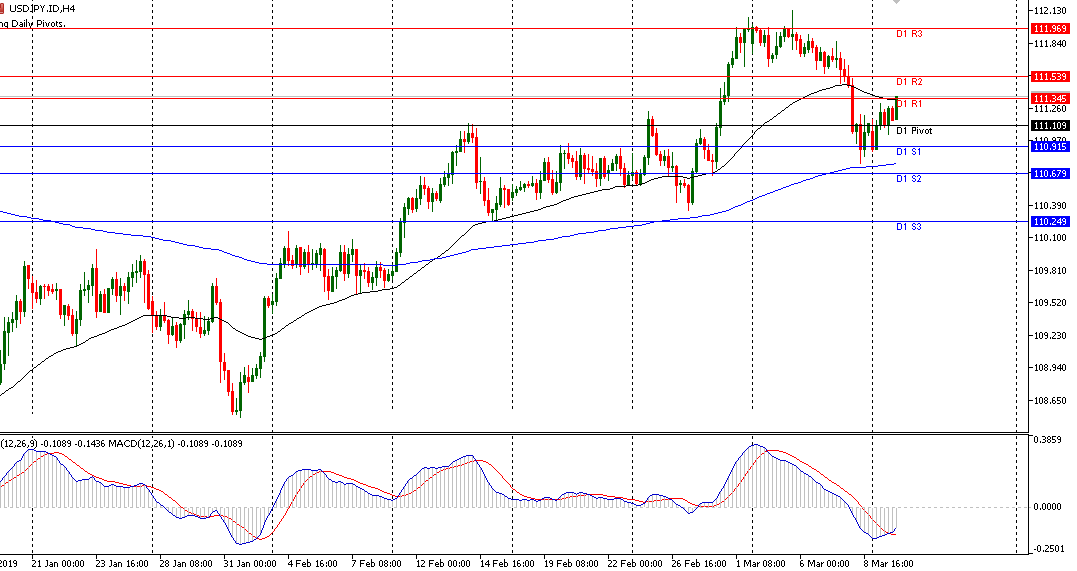
Task: Click the 109.520 price axis value
Action: pos(1050,303)
